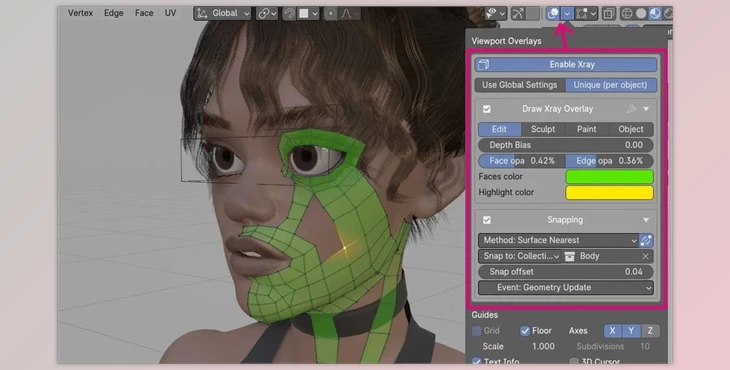Switch to wireframe shading
The width and height of the screenshot is (730, 370).
pos(627,13)
